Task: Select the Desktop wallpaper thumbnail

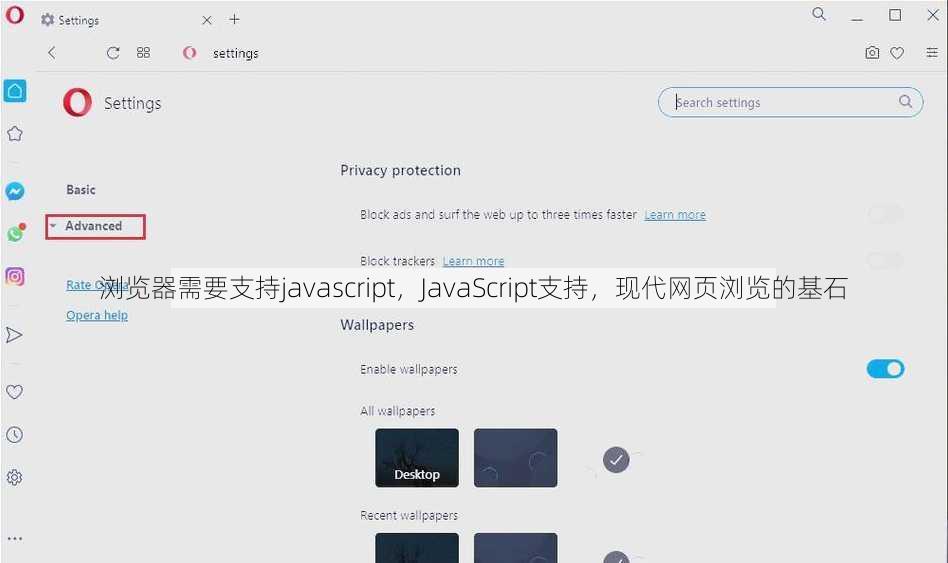Action: (x=417, y=458)
